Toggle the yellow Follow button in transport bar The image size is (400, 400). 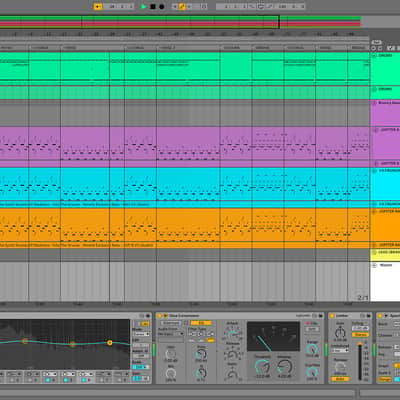pyautogui.click(x=98, y=6)
